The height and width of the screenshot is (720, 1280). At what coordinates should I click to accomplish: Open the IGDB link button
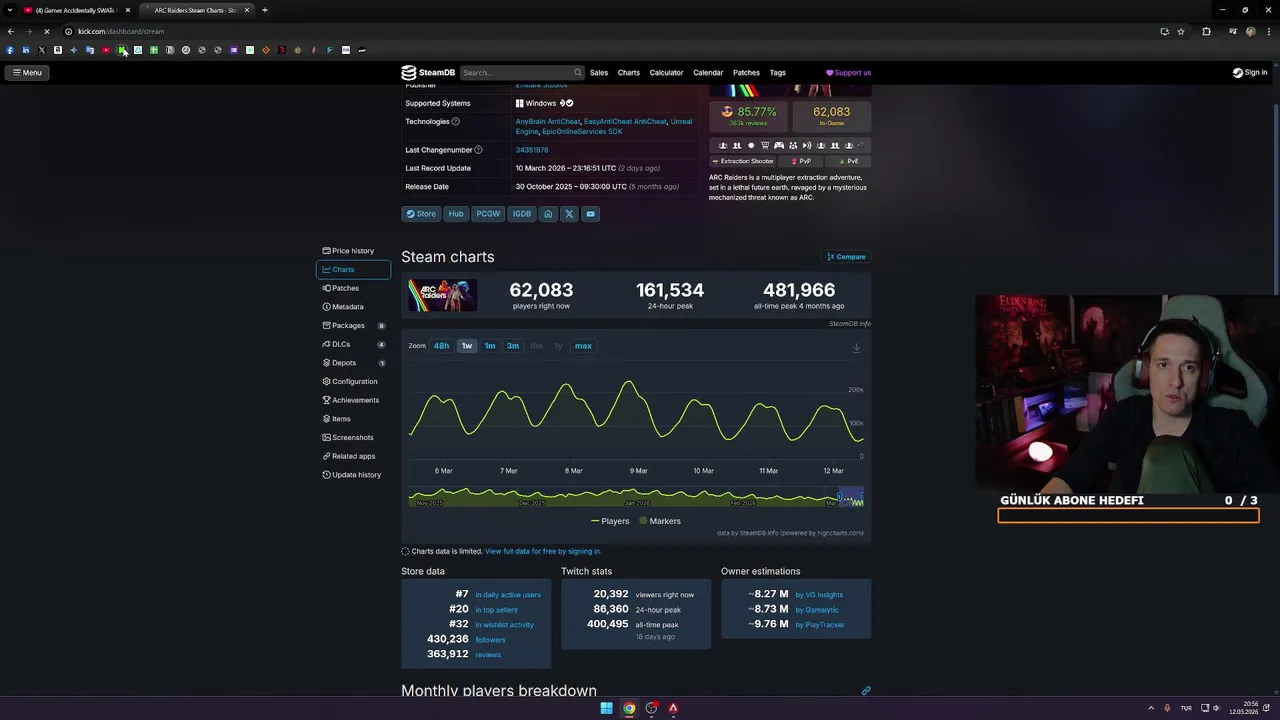click(522, 214)
